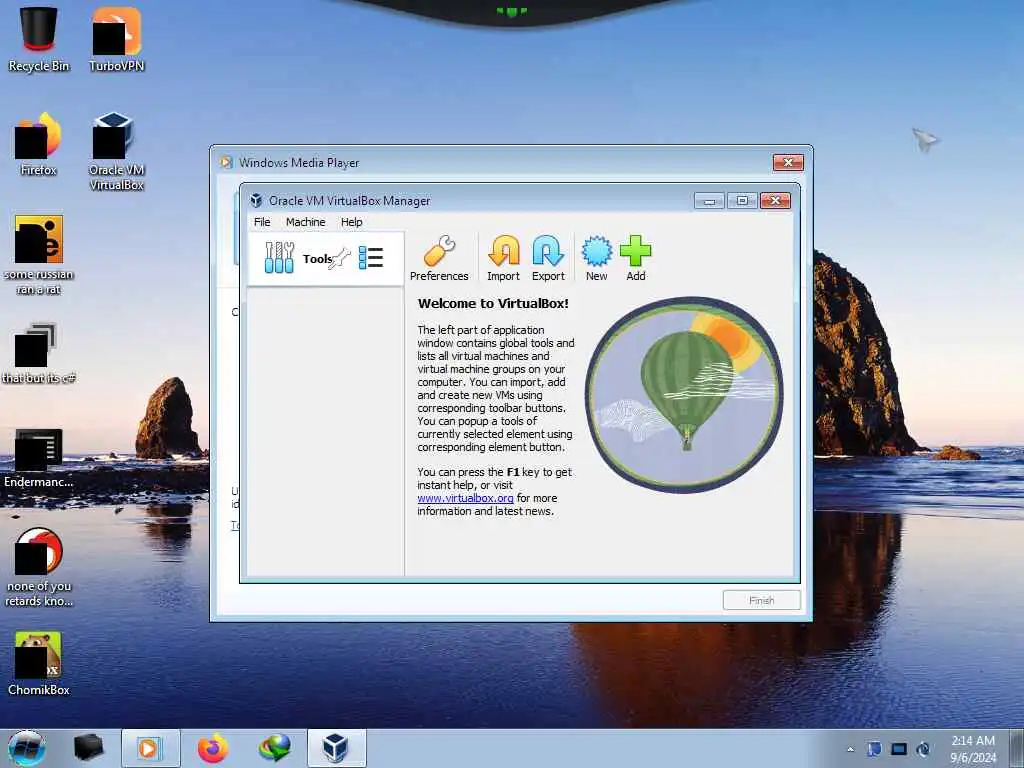Pin the Tools menu with pin icon

pyautogui.click(x=341, y=259)
